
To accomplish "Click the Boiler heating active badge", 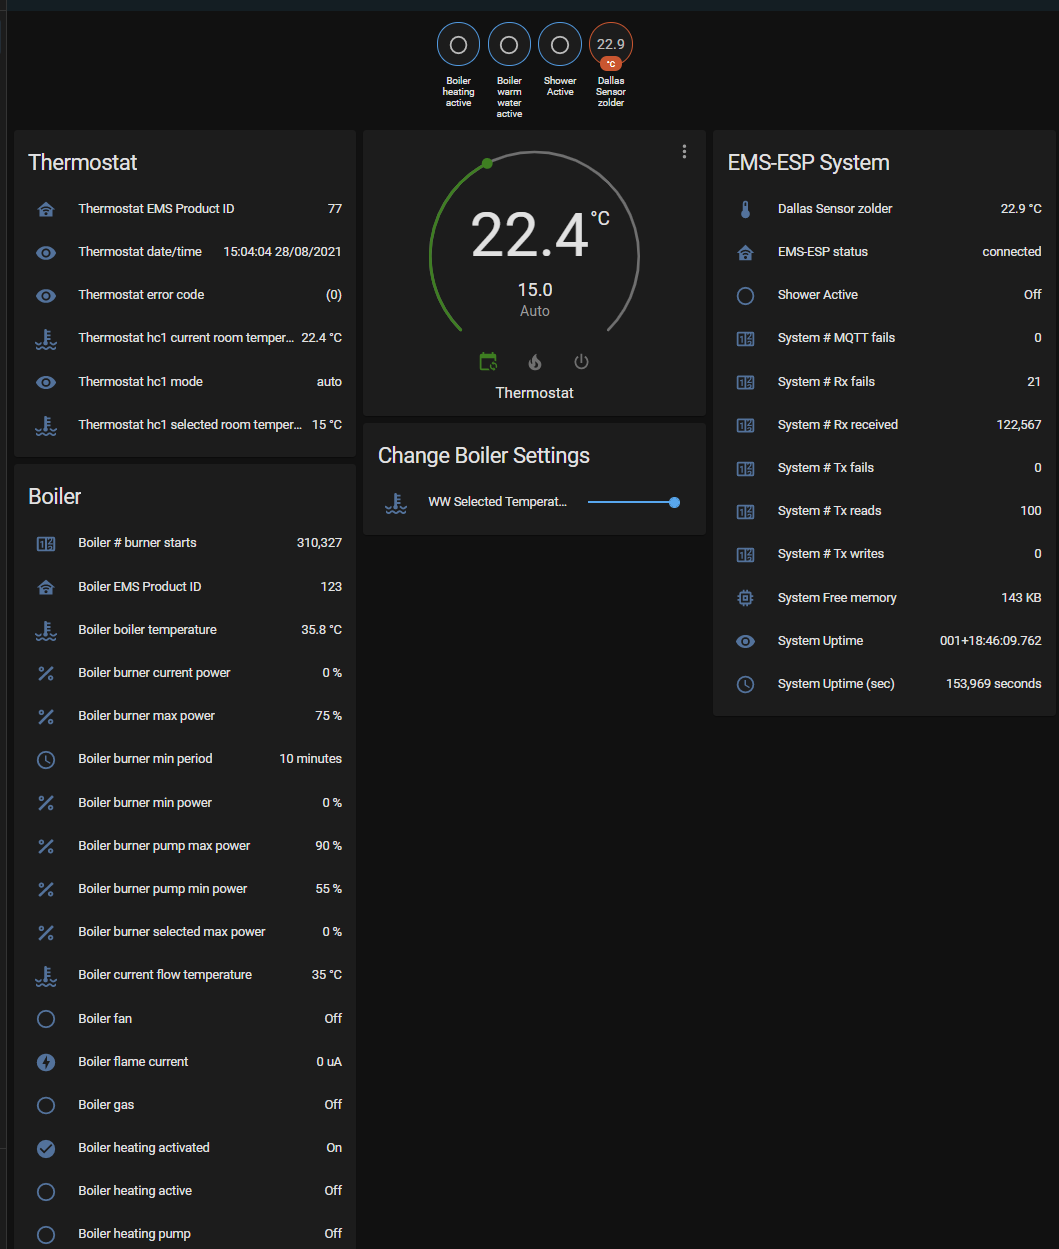I will (x=458, y=45).
